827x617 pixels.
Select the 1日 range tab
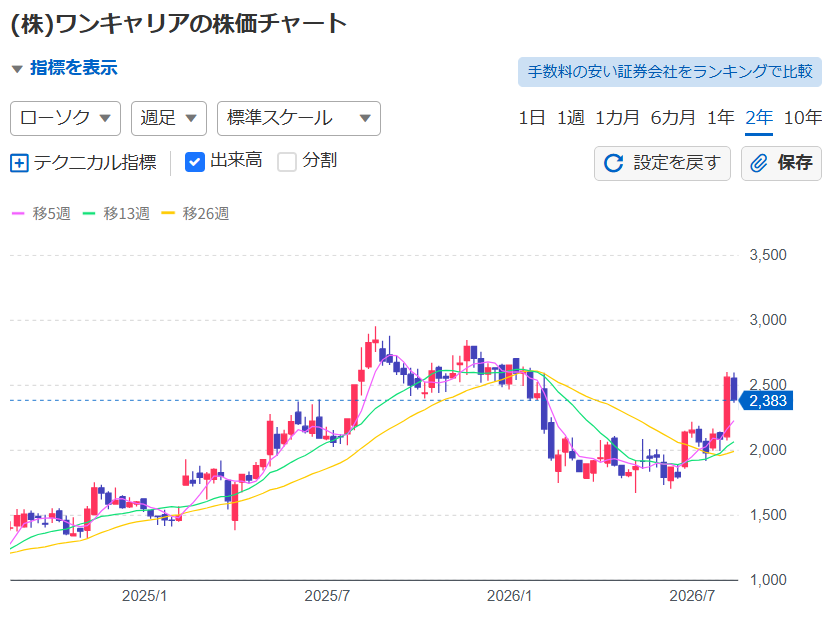point(532,117)
